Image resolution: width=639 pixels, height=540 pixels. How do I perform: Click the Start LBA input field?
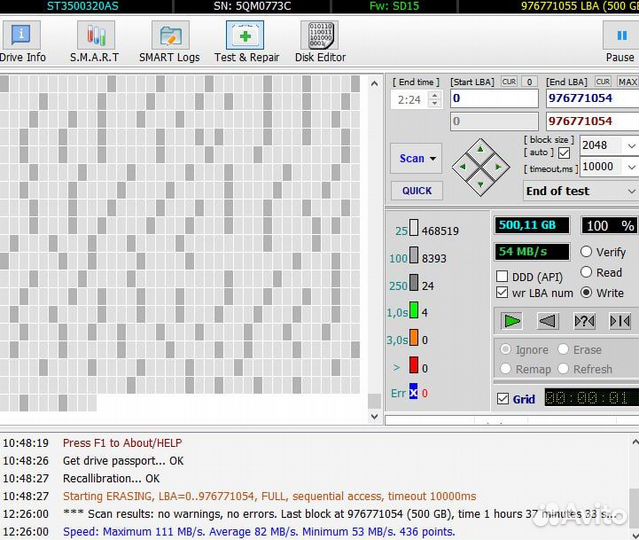[493, 99]
